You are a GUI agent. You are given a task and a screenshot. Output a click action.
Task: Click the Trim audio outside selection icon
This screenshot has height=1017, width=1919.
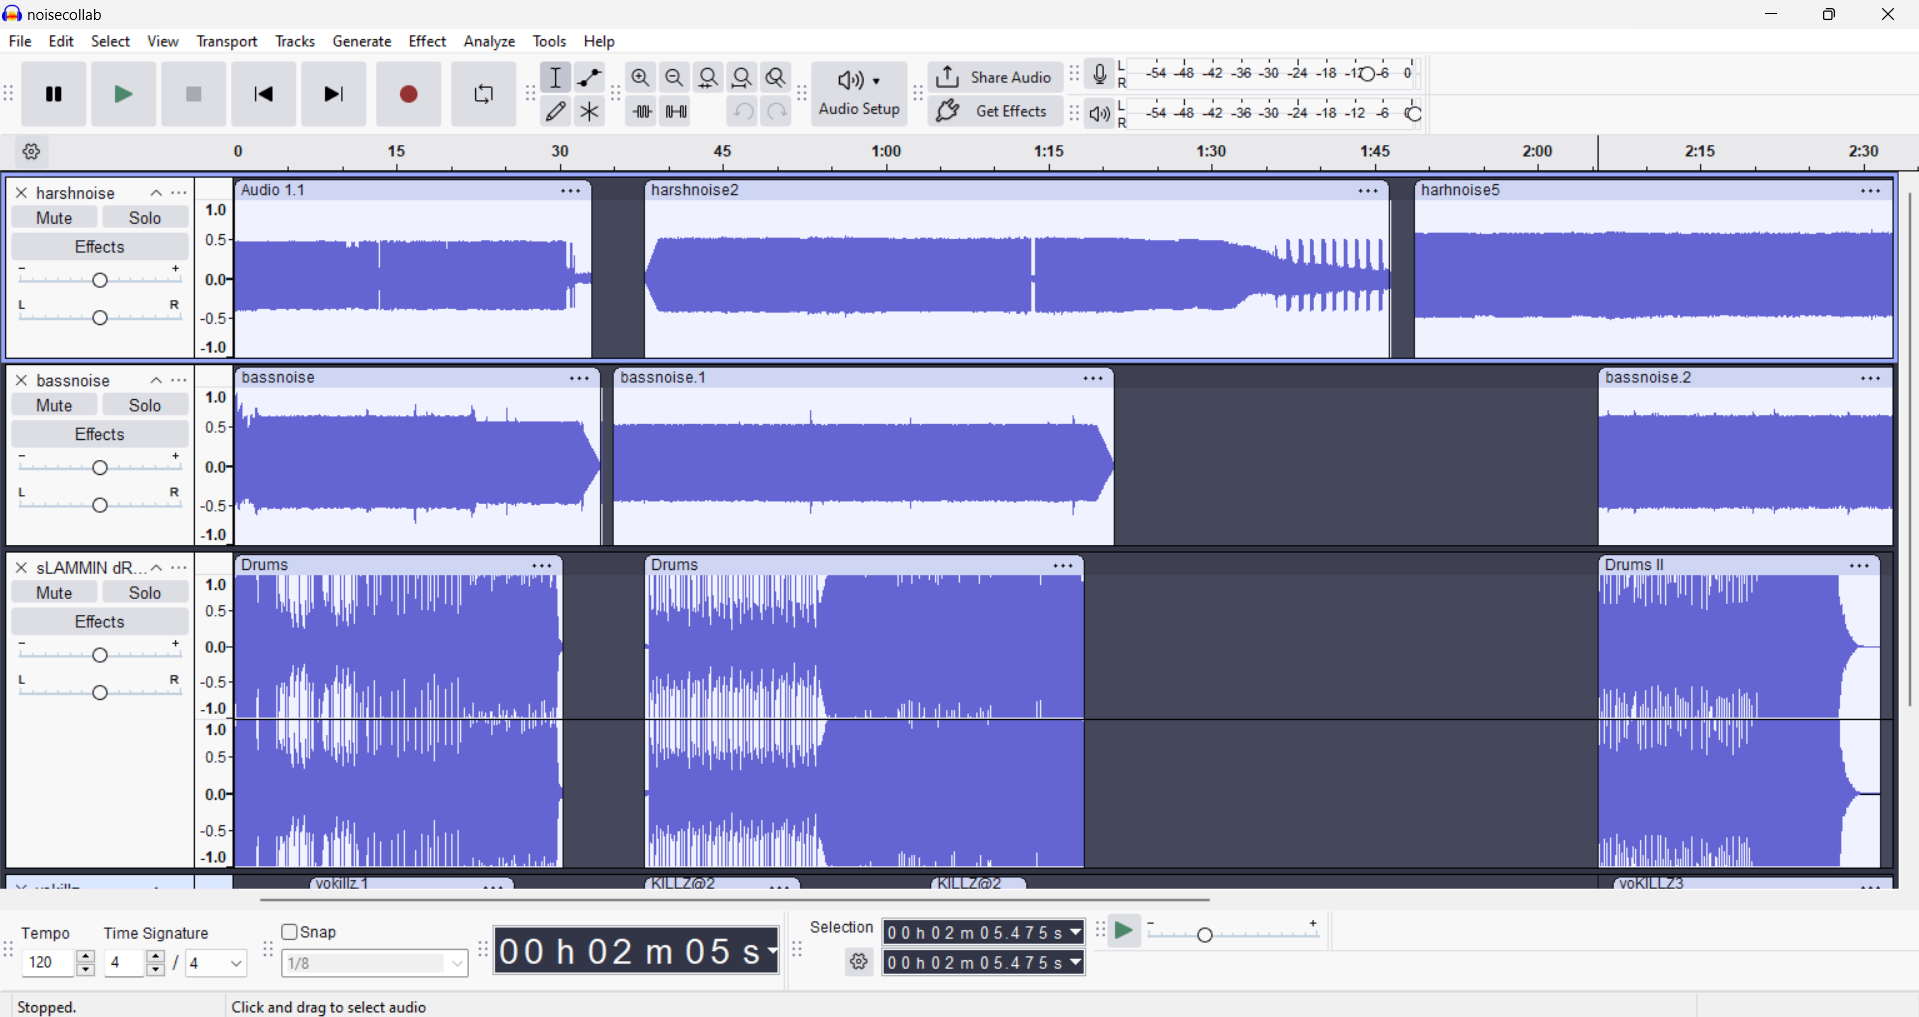coord(641,112)
